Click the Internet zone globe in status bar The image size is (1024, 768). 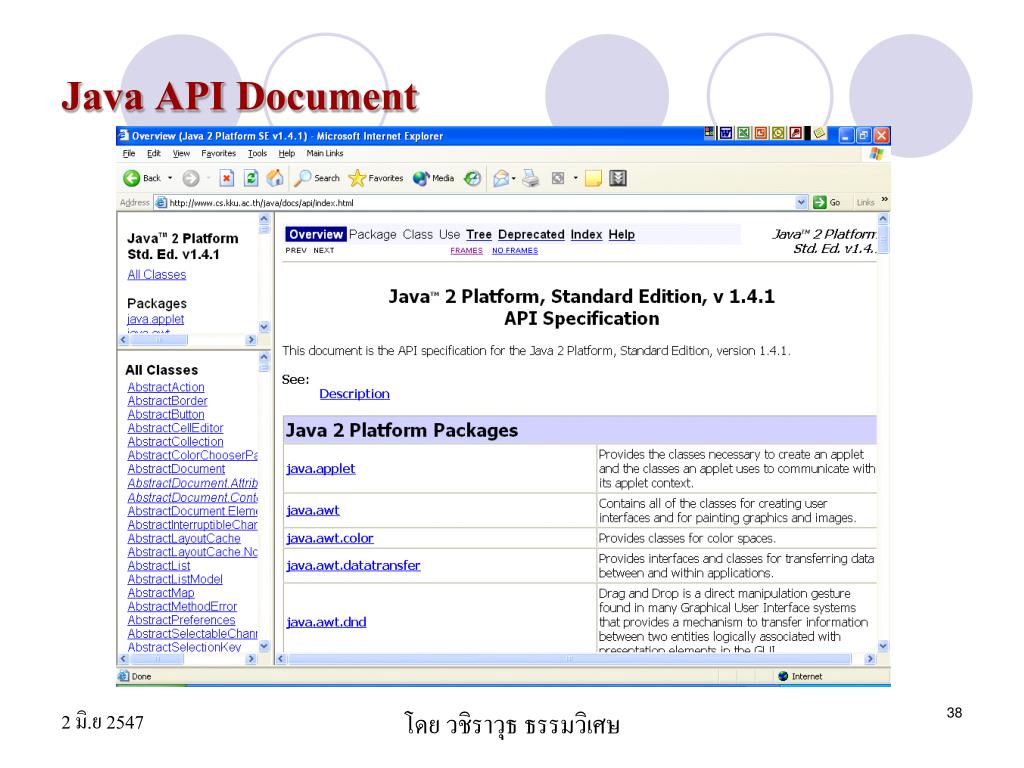tap(783, 677)
